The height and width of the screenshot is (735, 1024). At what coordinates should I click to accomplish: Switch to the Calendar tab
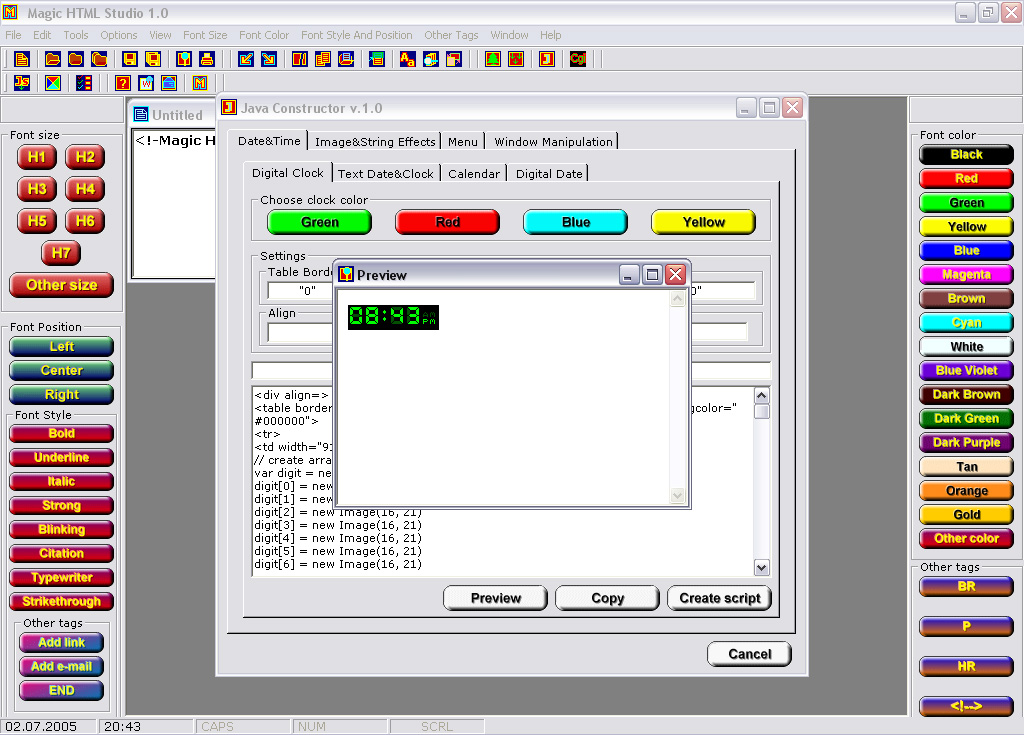coord(473,174)
